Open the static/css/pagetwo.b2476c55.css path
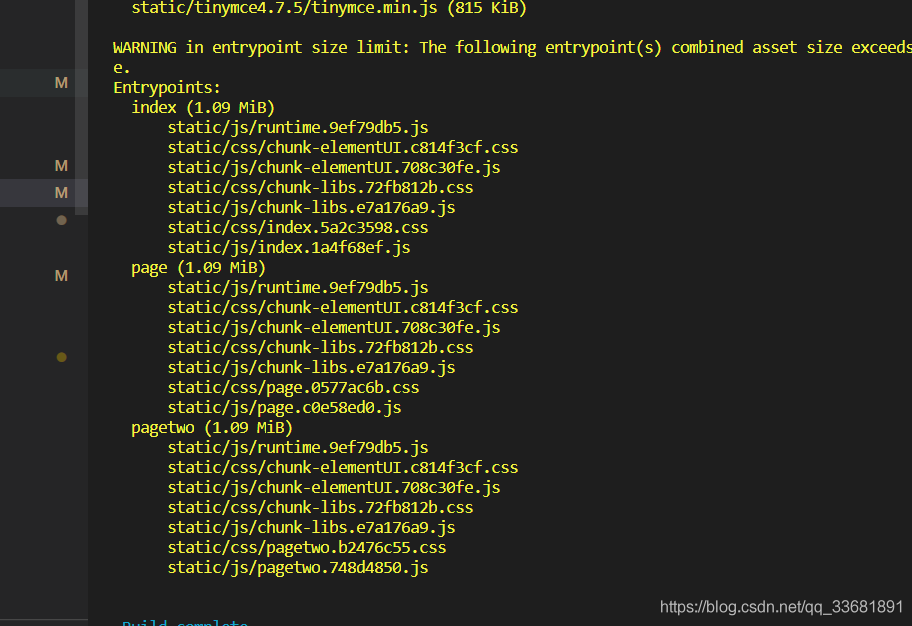The height and width of the screenshot is (626, 912). pos(307,547)
